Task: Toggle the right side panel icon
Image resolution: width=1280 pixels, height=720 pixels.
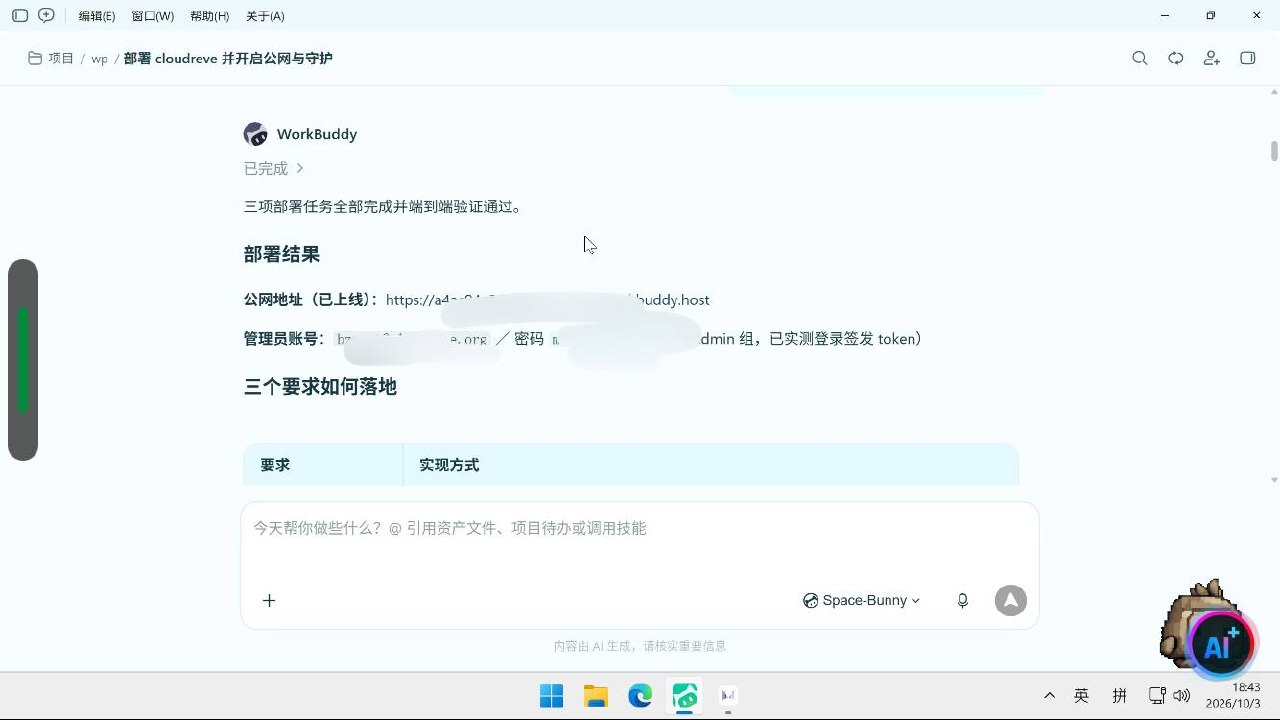Action: coord(1248,58)
